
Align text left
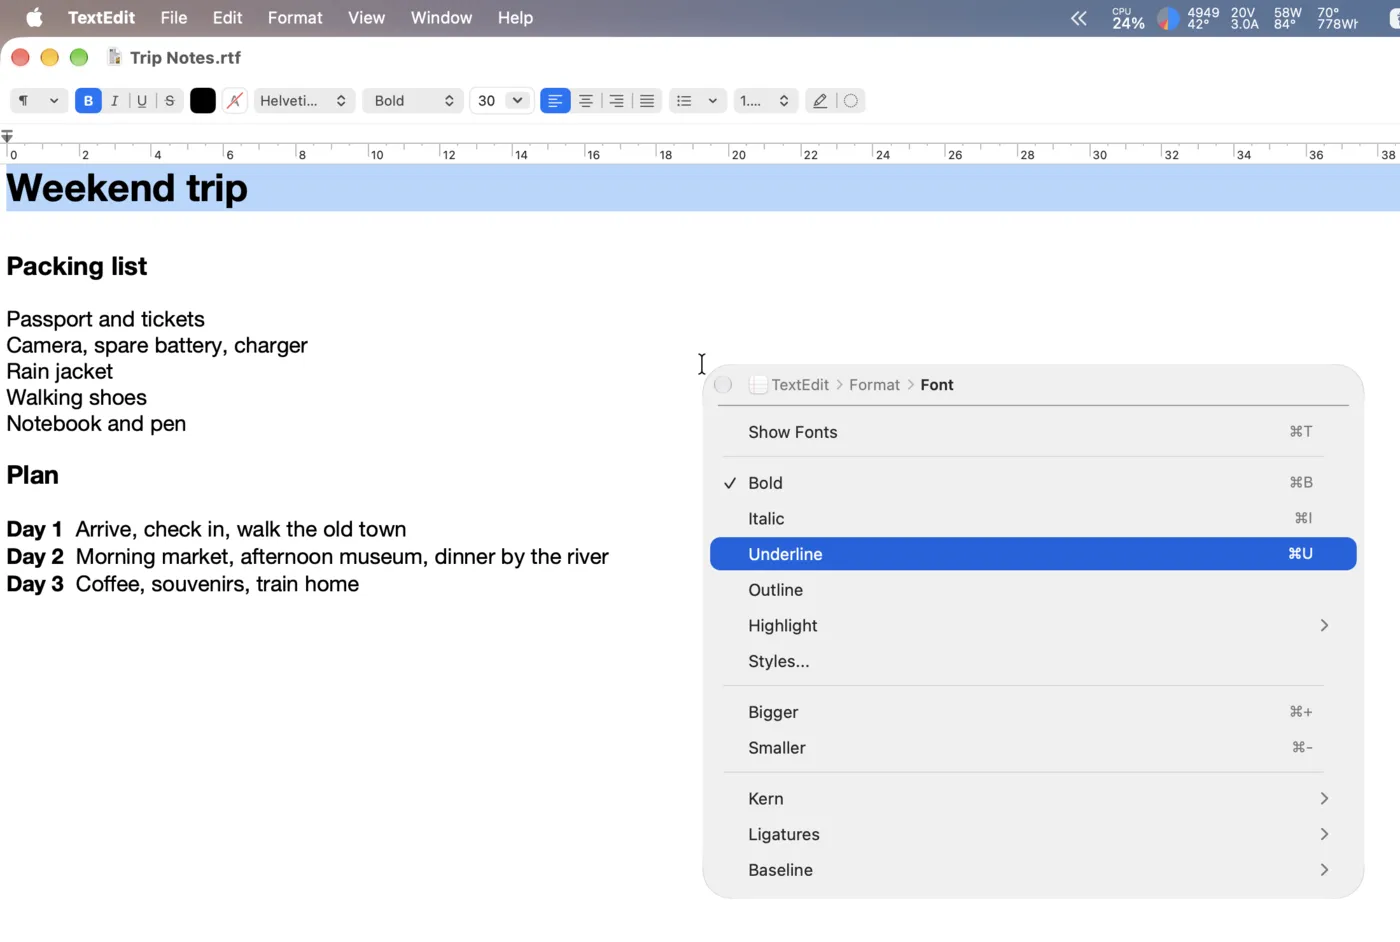click(555, 101)
